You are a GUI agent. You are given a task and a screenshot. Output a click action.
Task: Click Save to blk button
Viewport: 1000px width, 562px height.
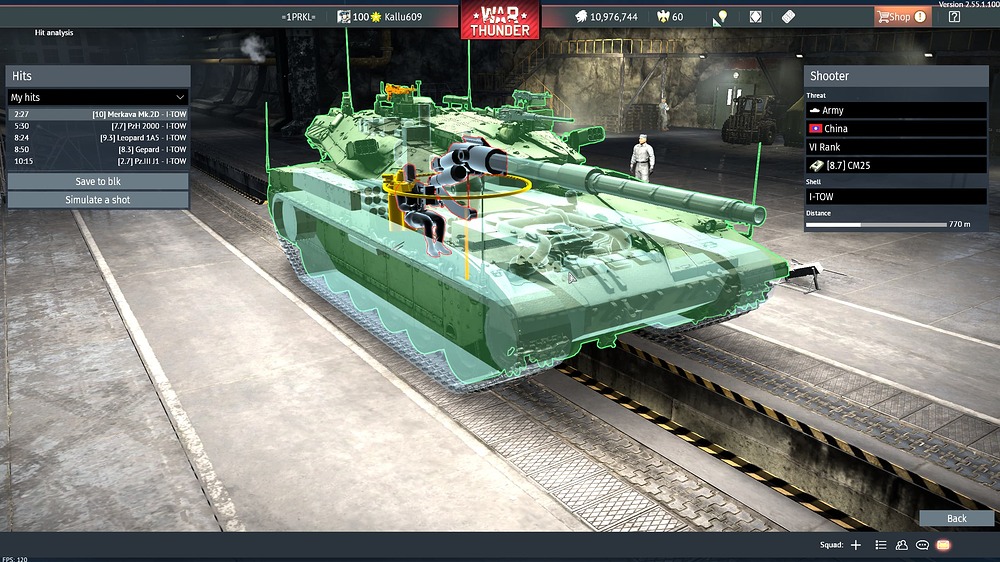[98, 181]
